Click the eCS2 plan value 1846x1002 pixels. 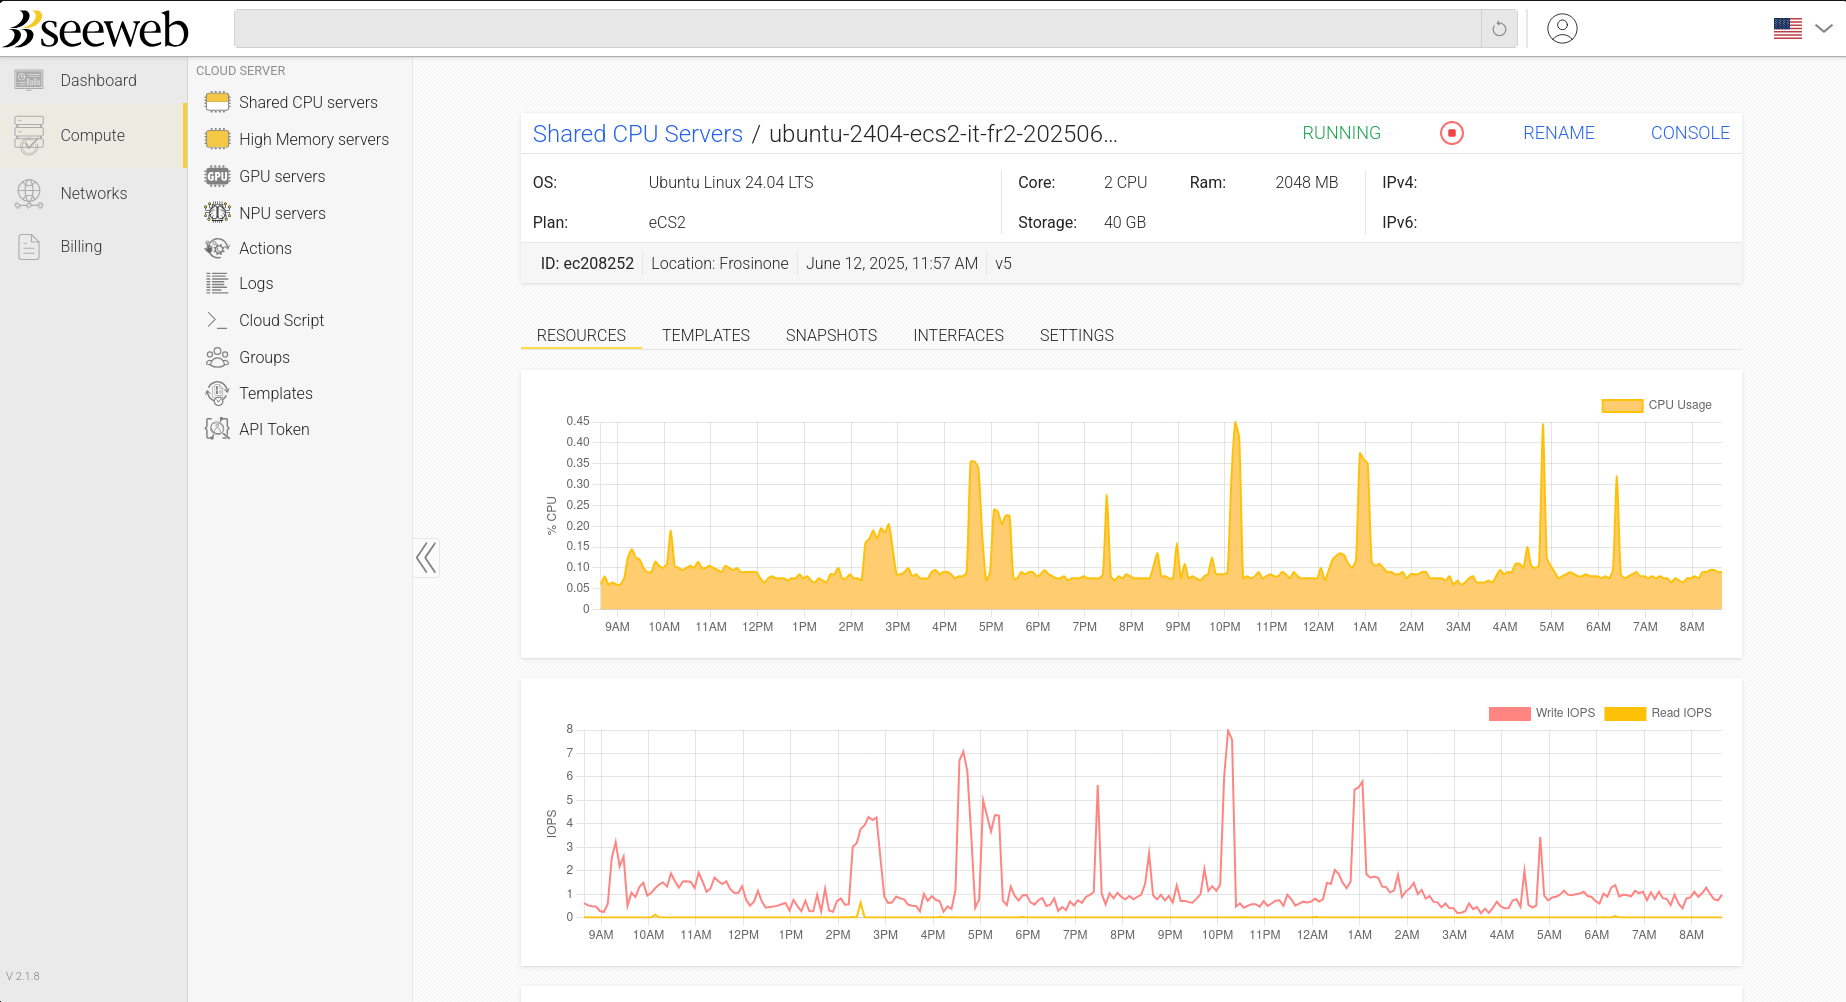(x=667, y=222)
